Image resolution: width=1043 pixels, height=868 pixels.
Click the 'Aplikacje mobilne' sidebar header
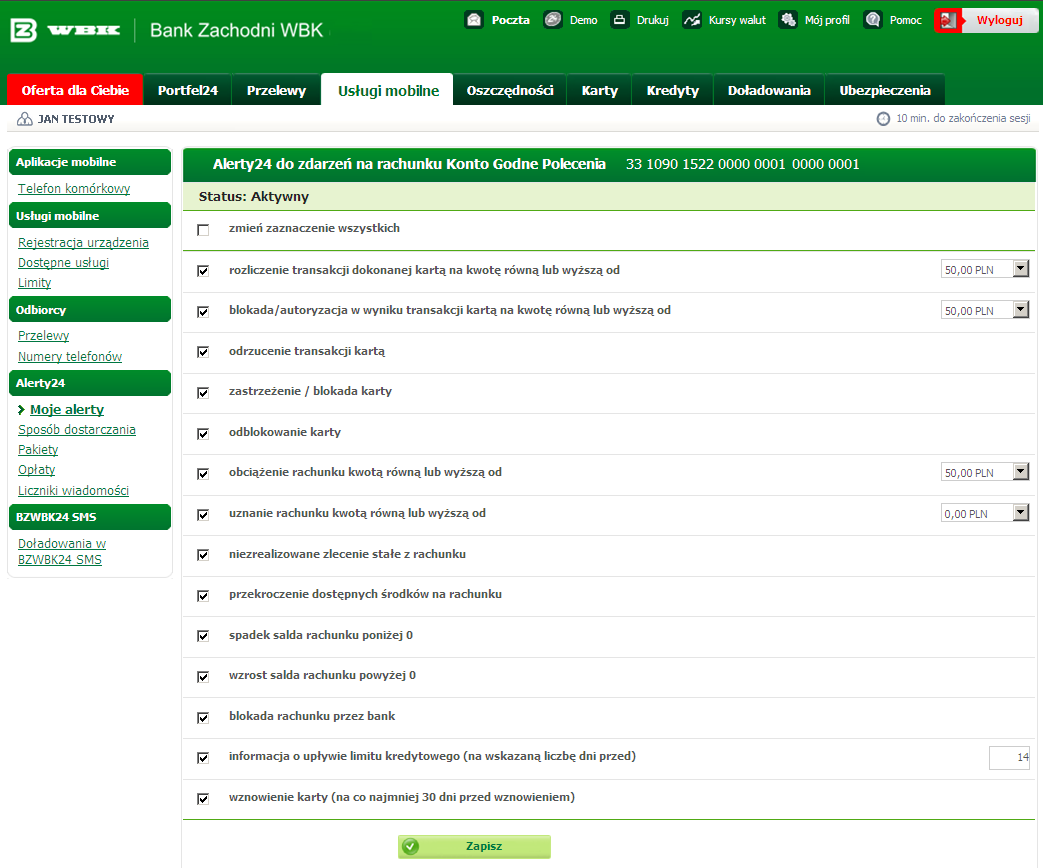pyautogui.click(x=90, y=162)
